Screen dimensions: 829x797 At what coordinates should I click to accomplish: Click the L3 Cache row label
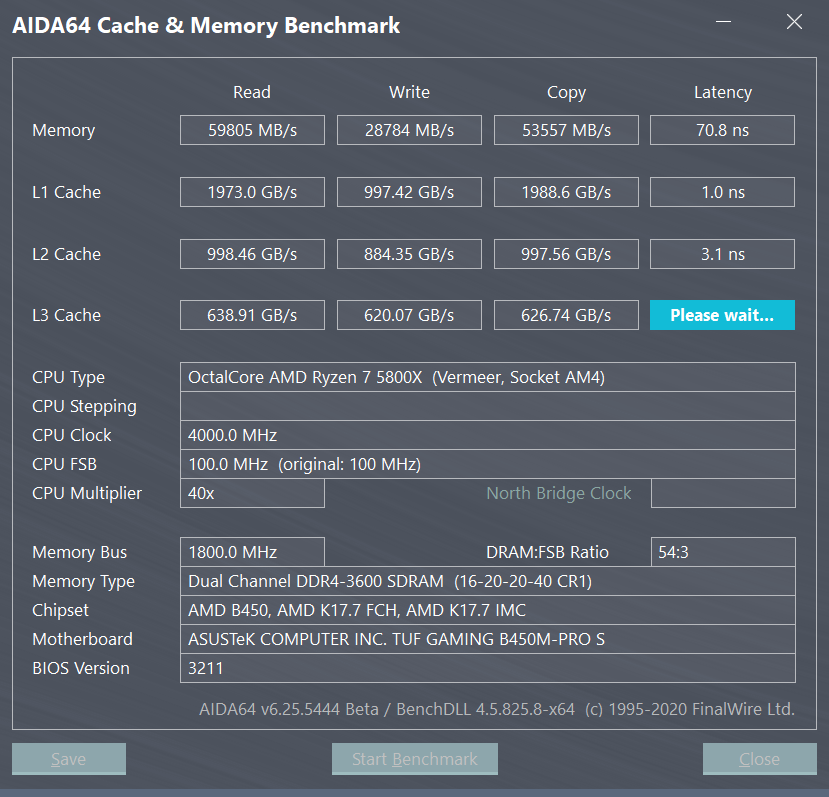tap(67, 315)
